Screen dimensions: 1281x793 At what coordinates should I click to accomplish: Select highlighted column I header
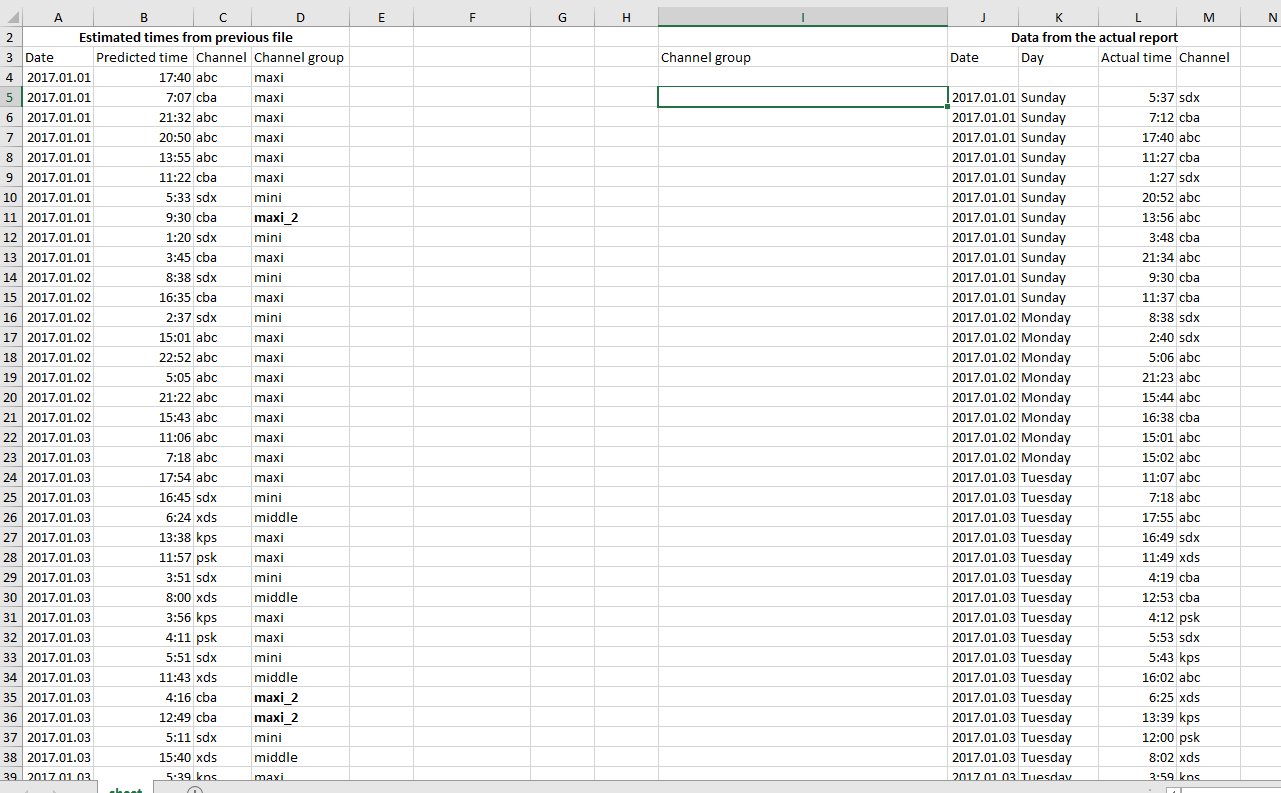(803, 17)
